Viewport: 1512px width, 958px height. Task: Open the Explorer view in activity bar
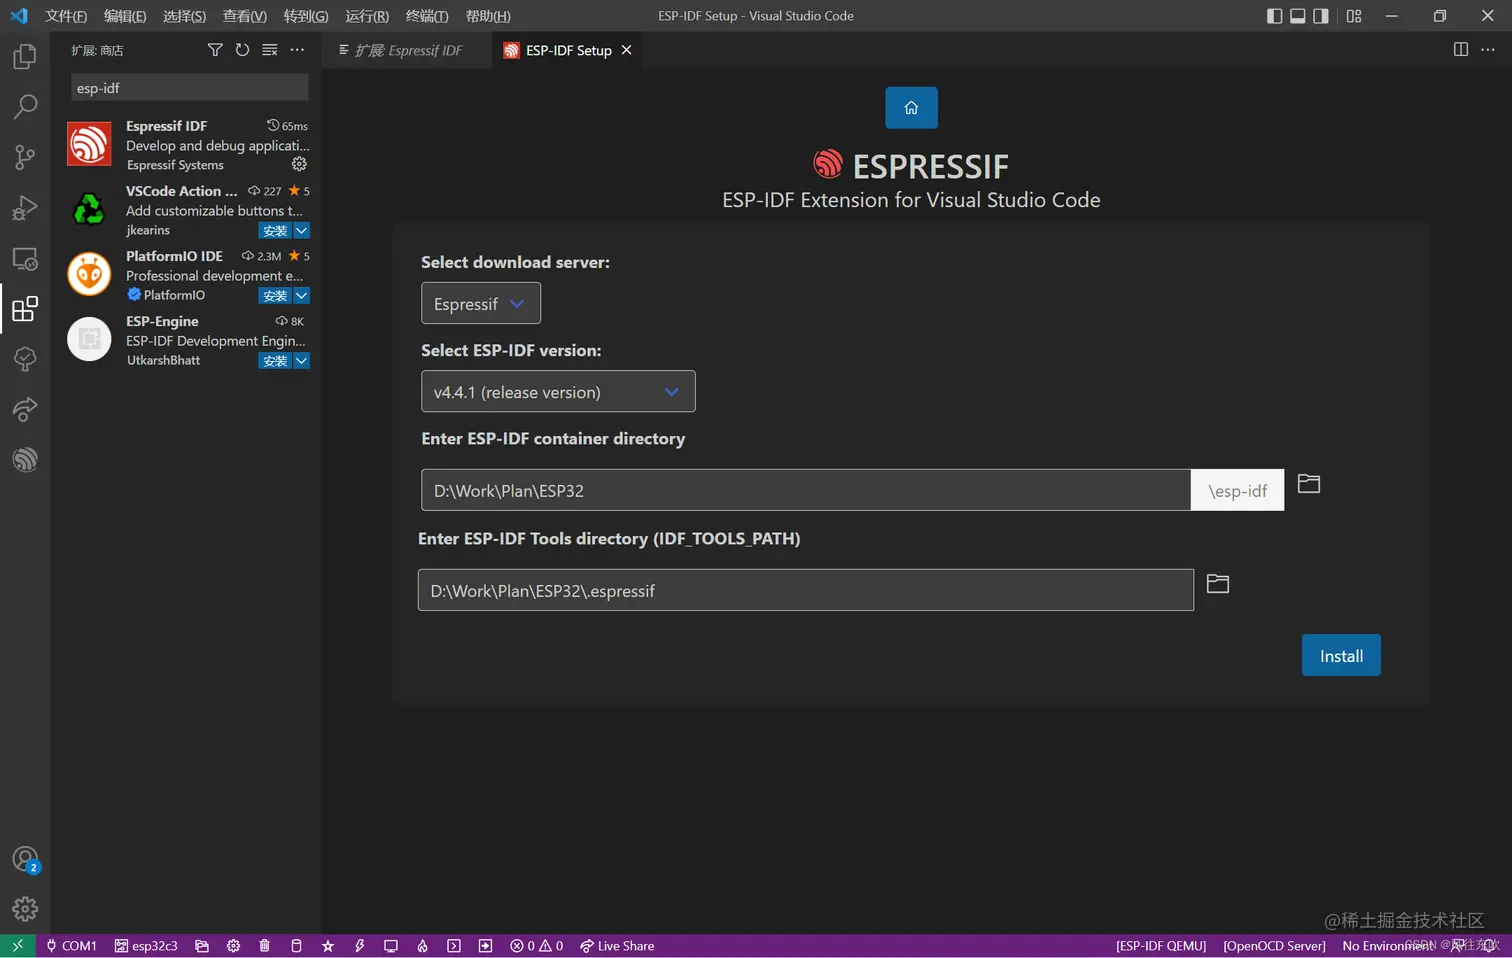(25, 57)
